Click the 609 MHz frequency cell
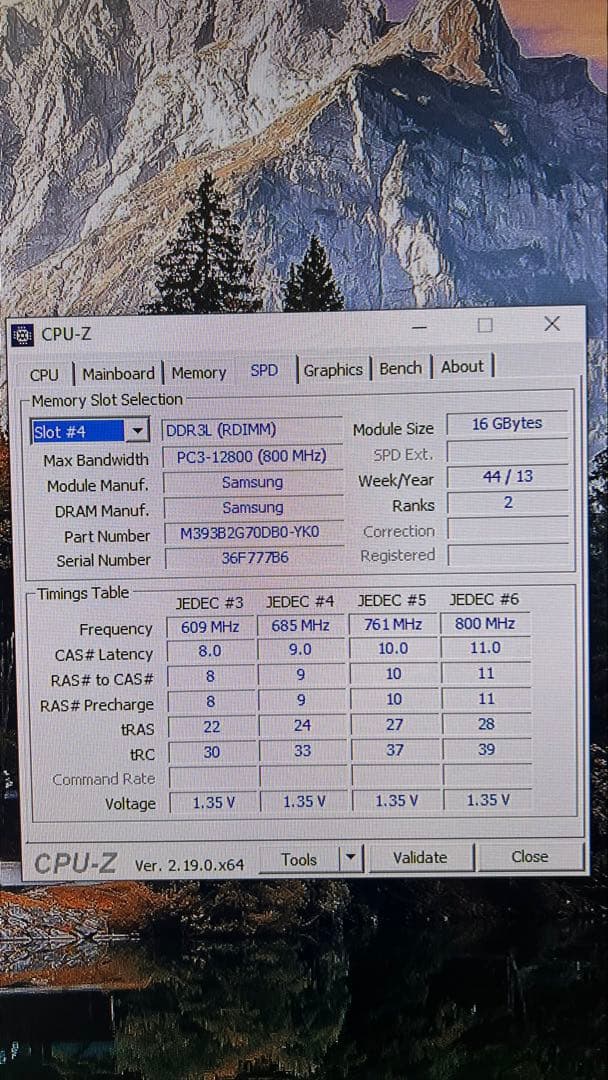Screen dimensions: 608x1080 [x=211, y=627]
